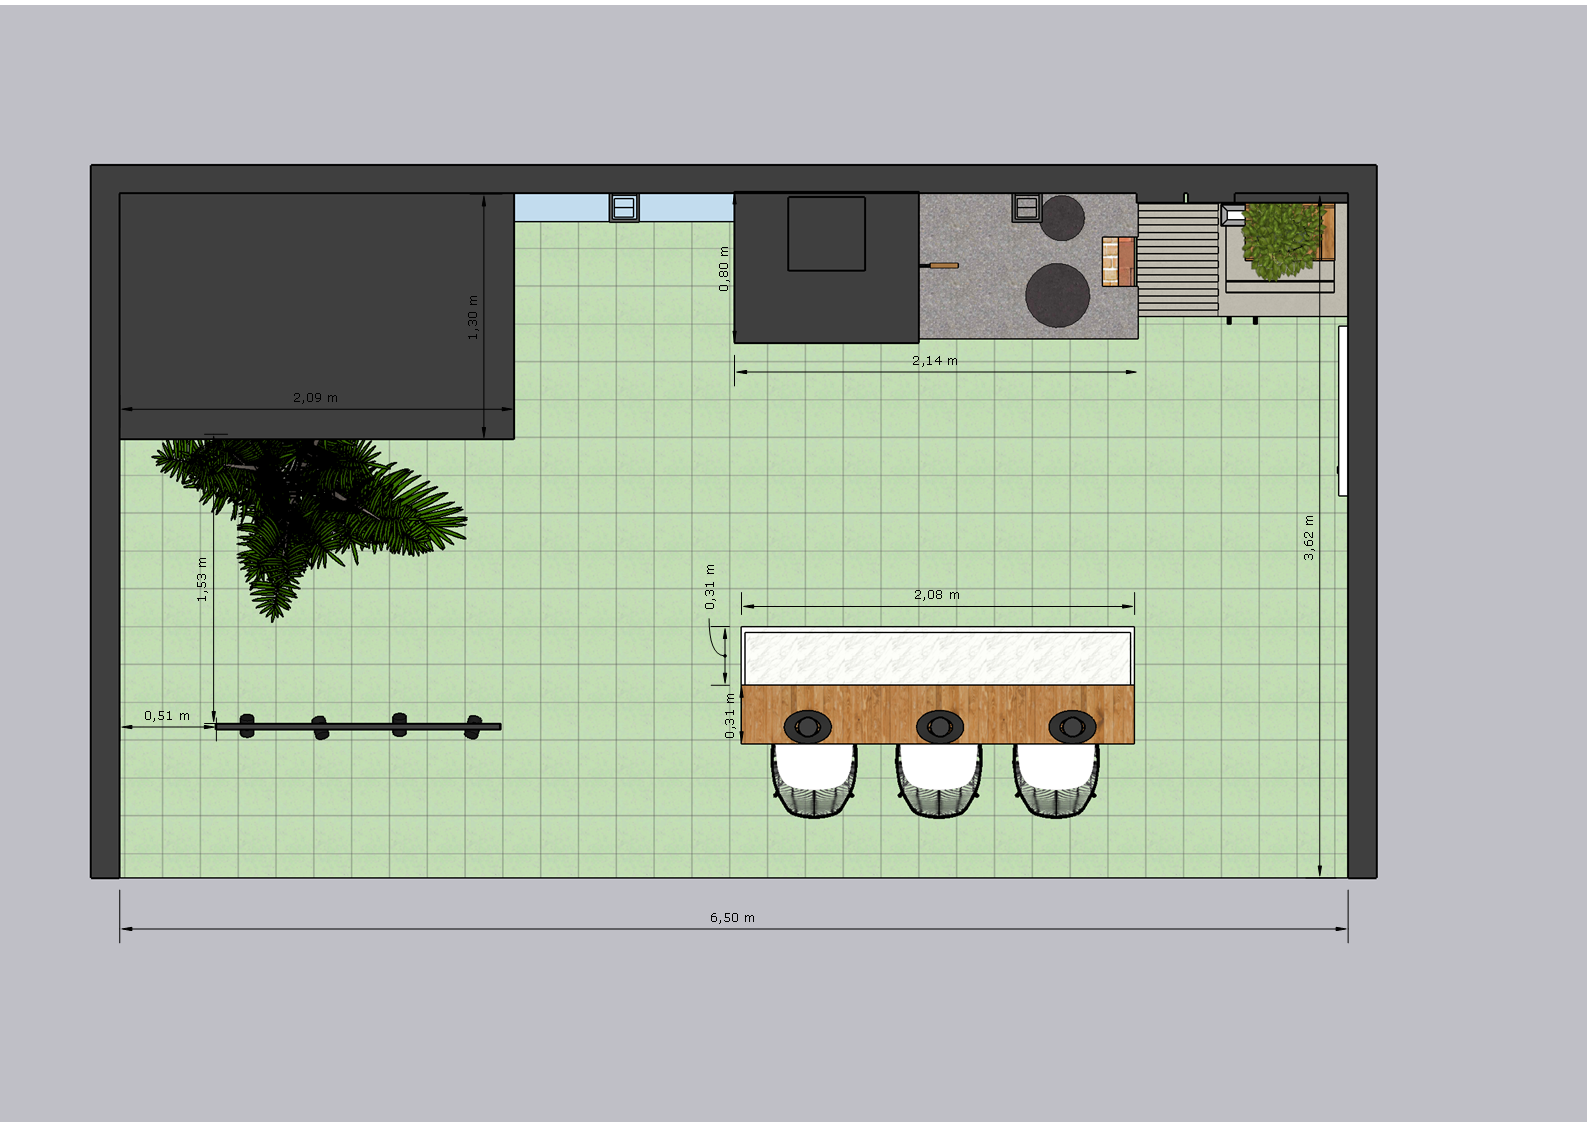The height and width of the screenshot is (1122, 1587).
Task: Select the 0,80 m dimension text
Action: pyautogui.click(x=724, y=269)
